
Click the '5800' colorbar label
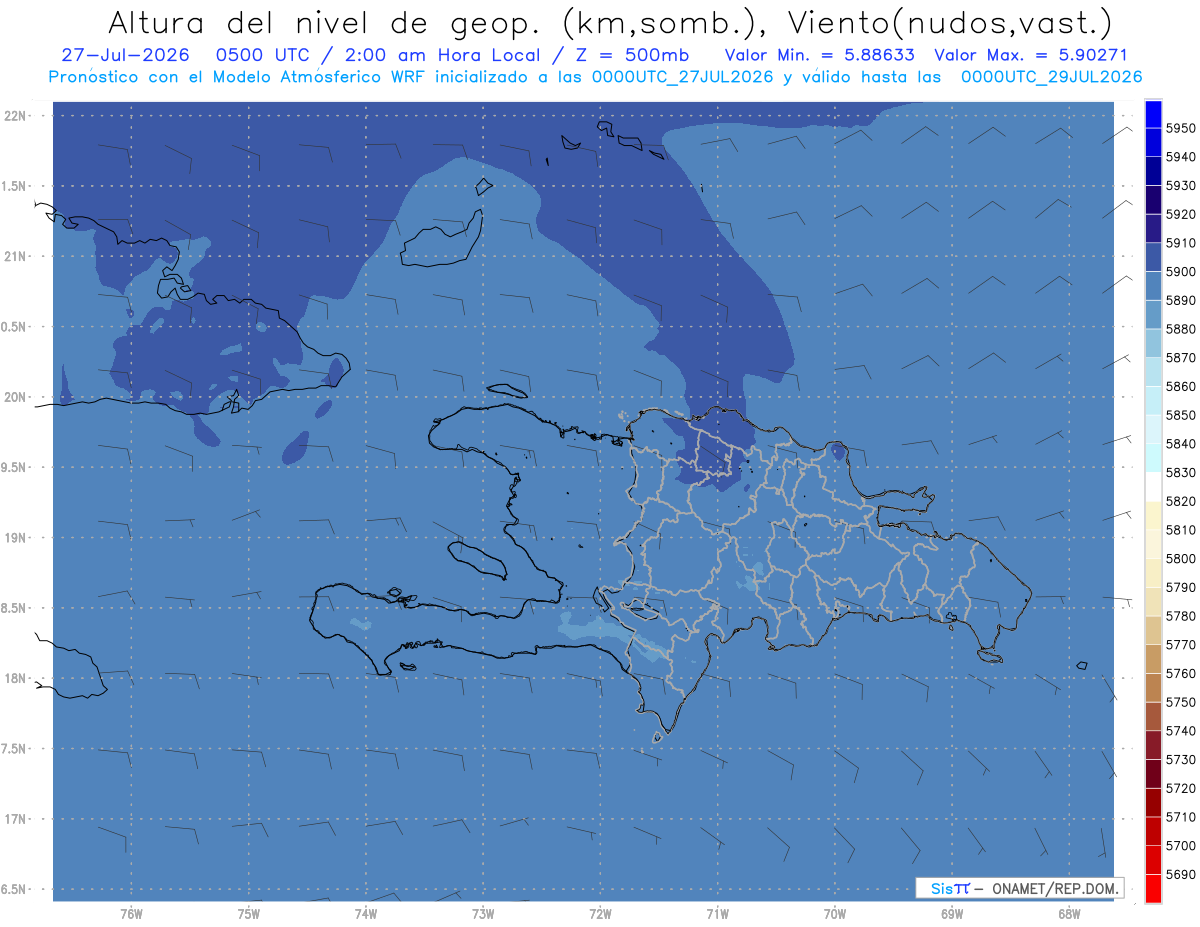point(1181,559)
